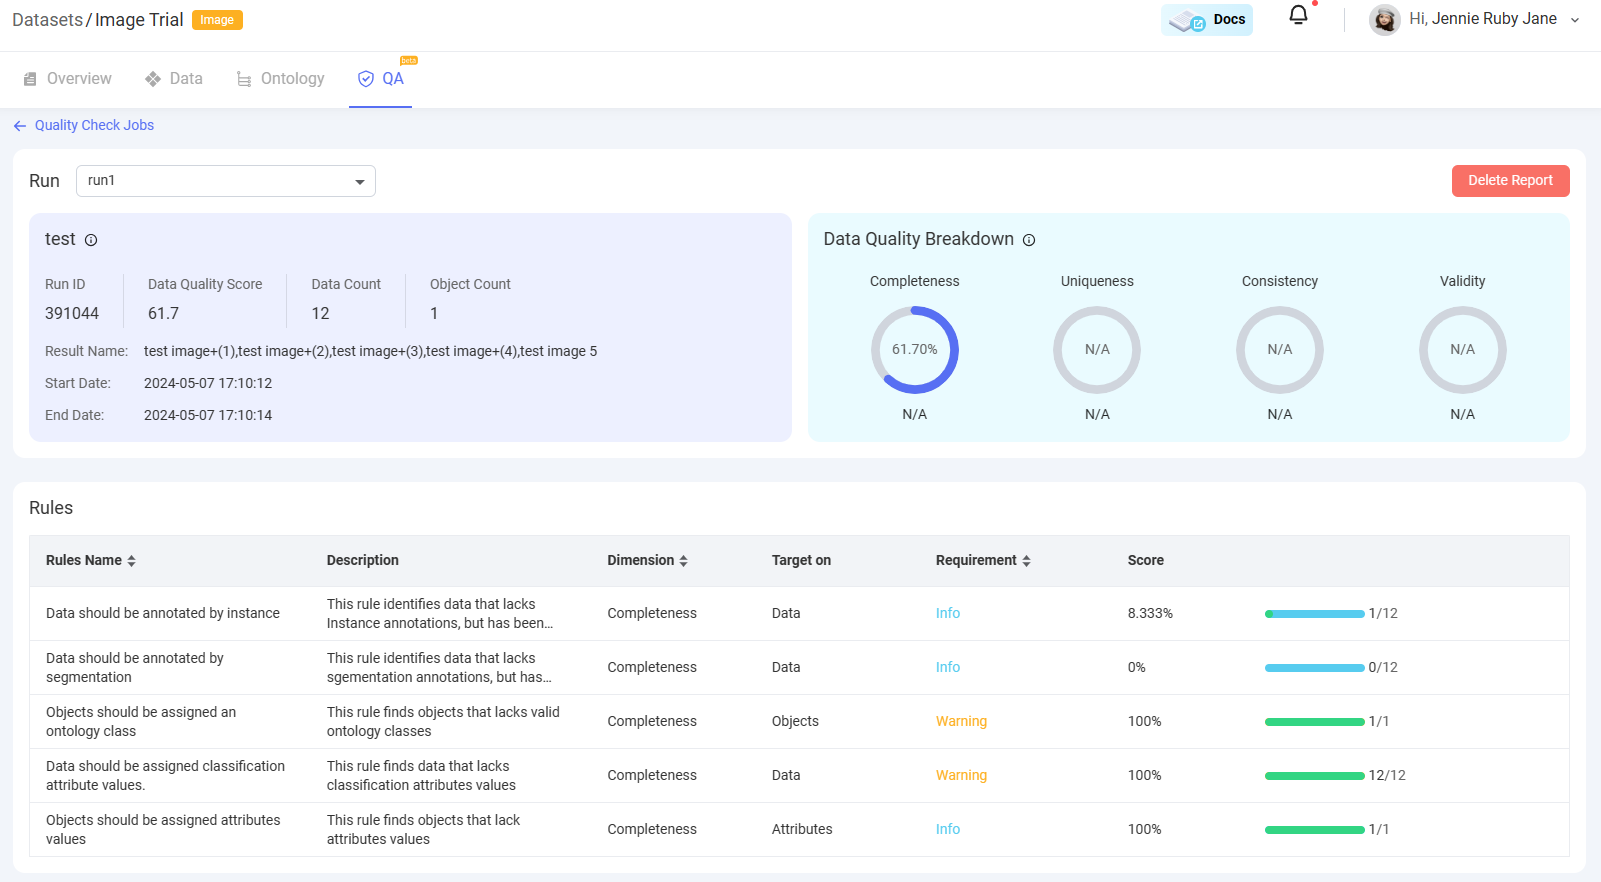Click the orange Image tag badge
Viewport: 1601px width, 882px height.
(x=217, y=20)
